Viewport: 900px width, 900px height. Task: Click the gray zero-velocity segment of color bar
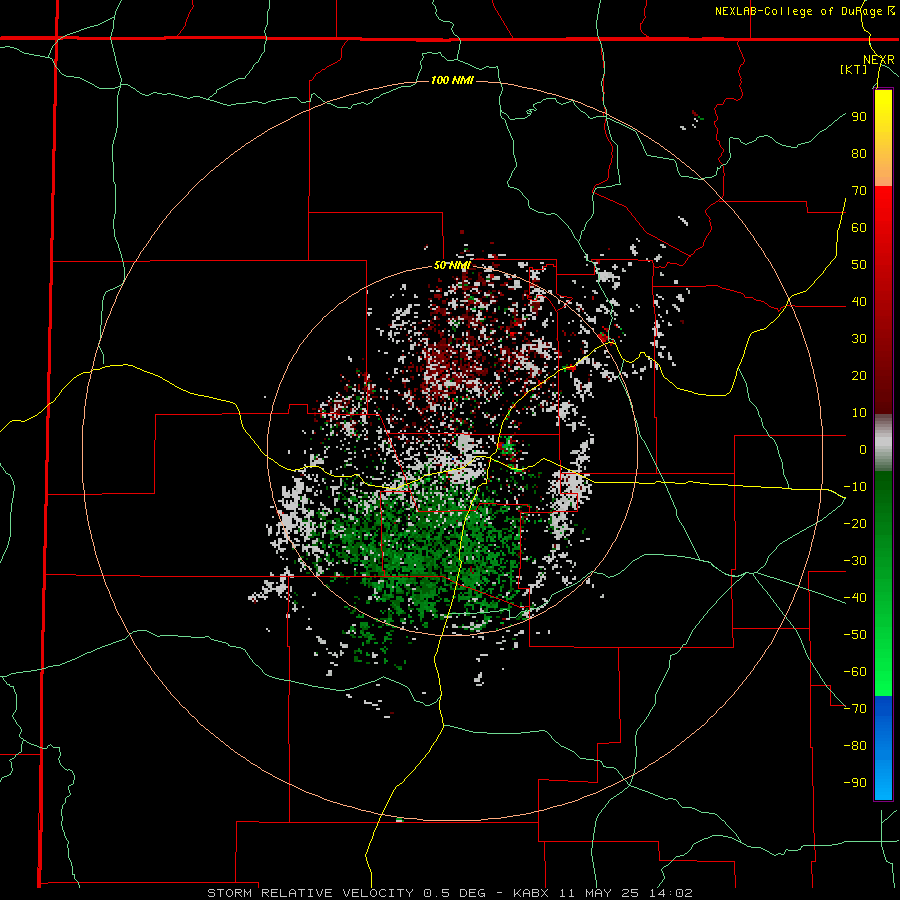883,442
